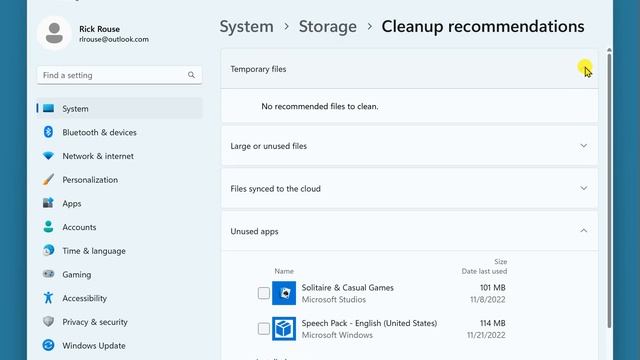Click Rick Rouse profile avatar
The image size is (640, 360).
click(54, 33)
